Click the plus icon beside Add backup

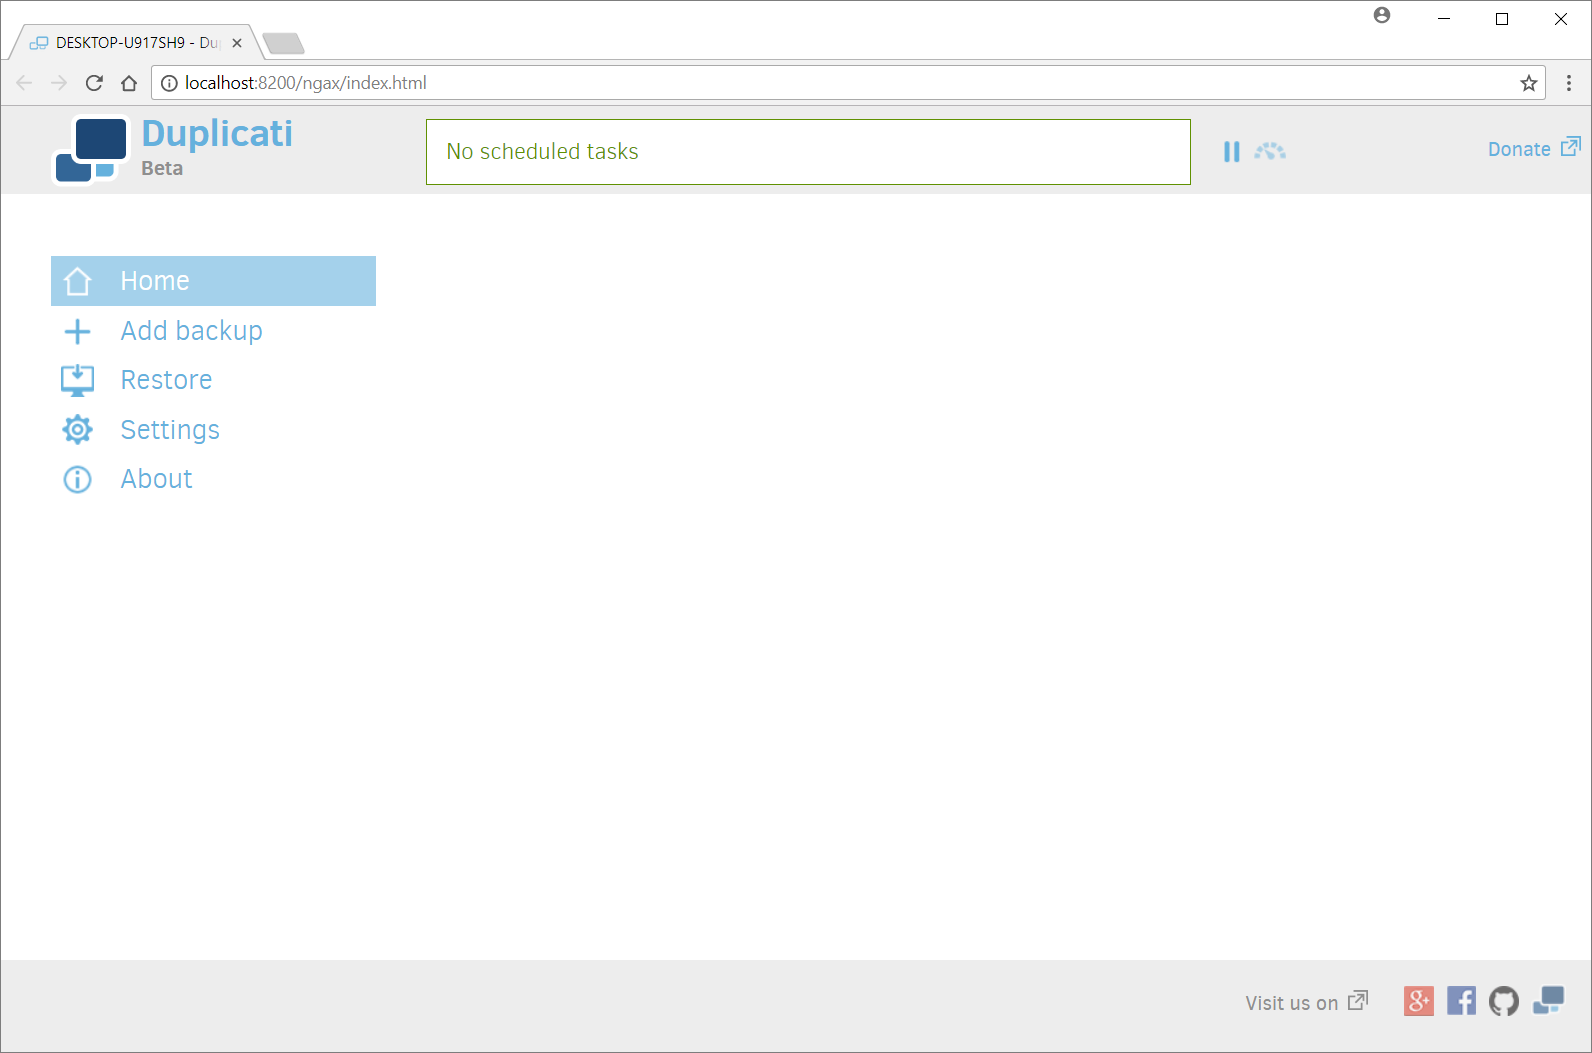click(77, 331)
